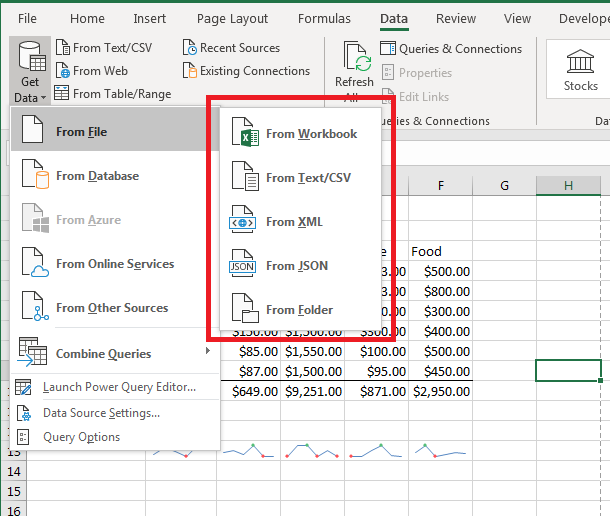Select column F header
Screen dimensions: 610x516
click(441, 186)
